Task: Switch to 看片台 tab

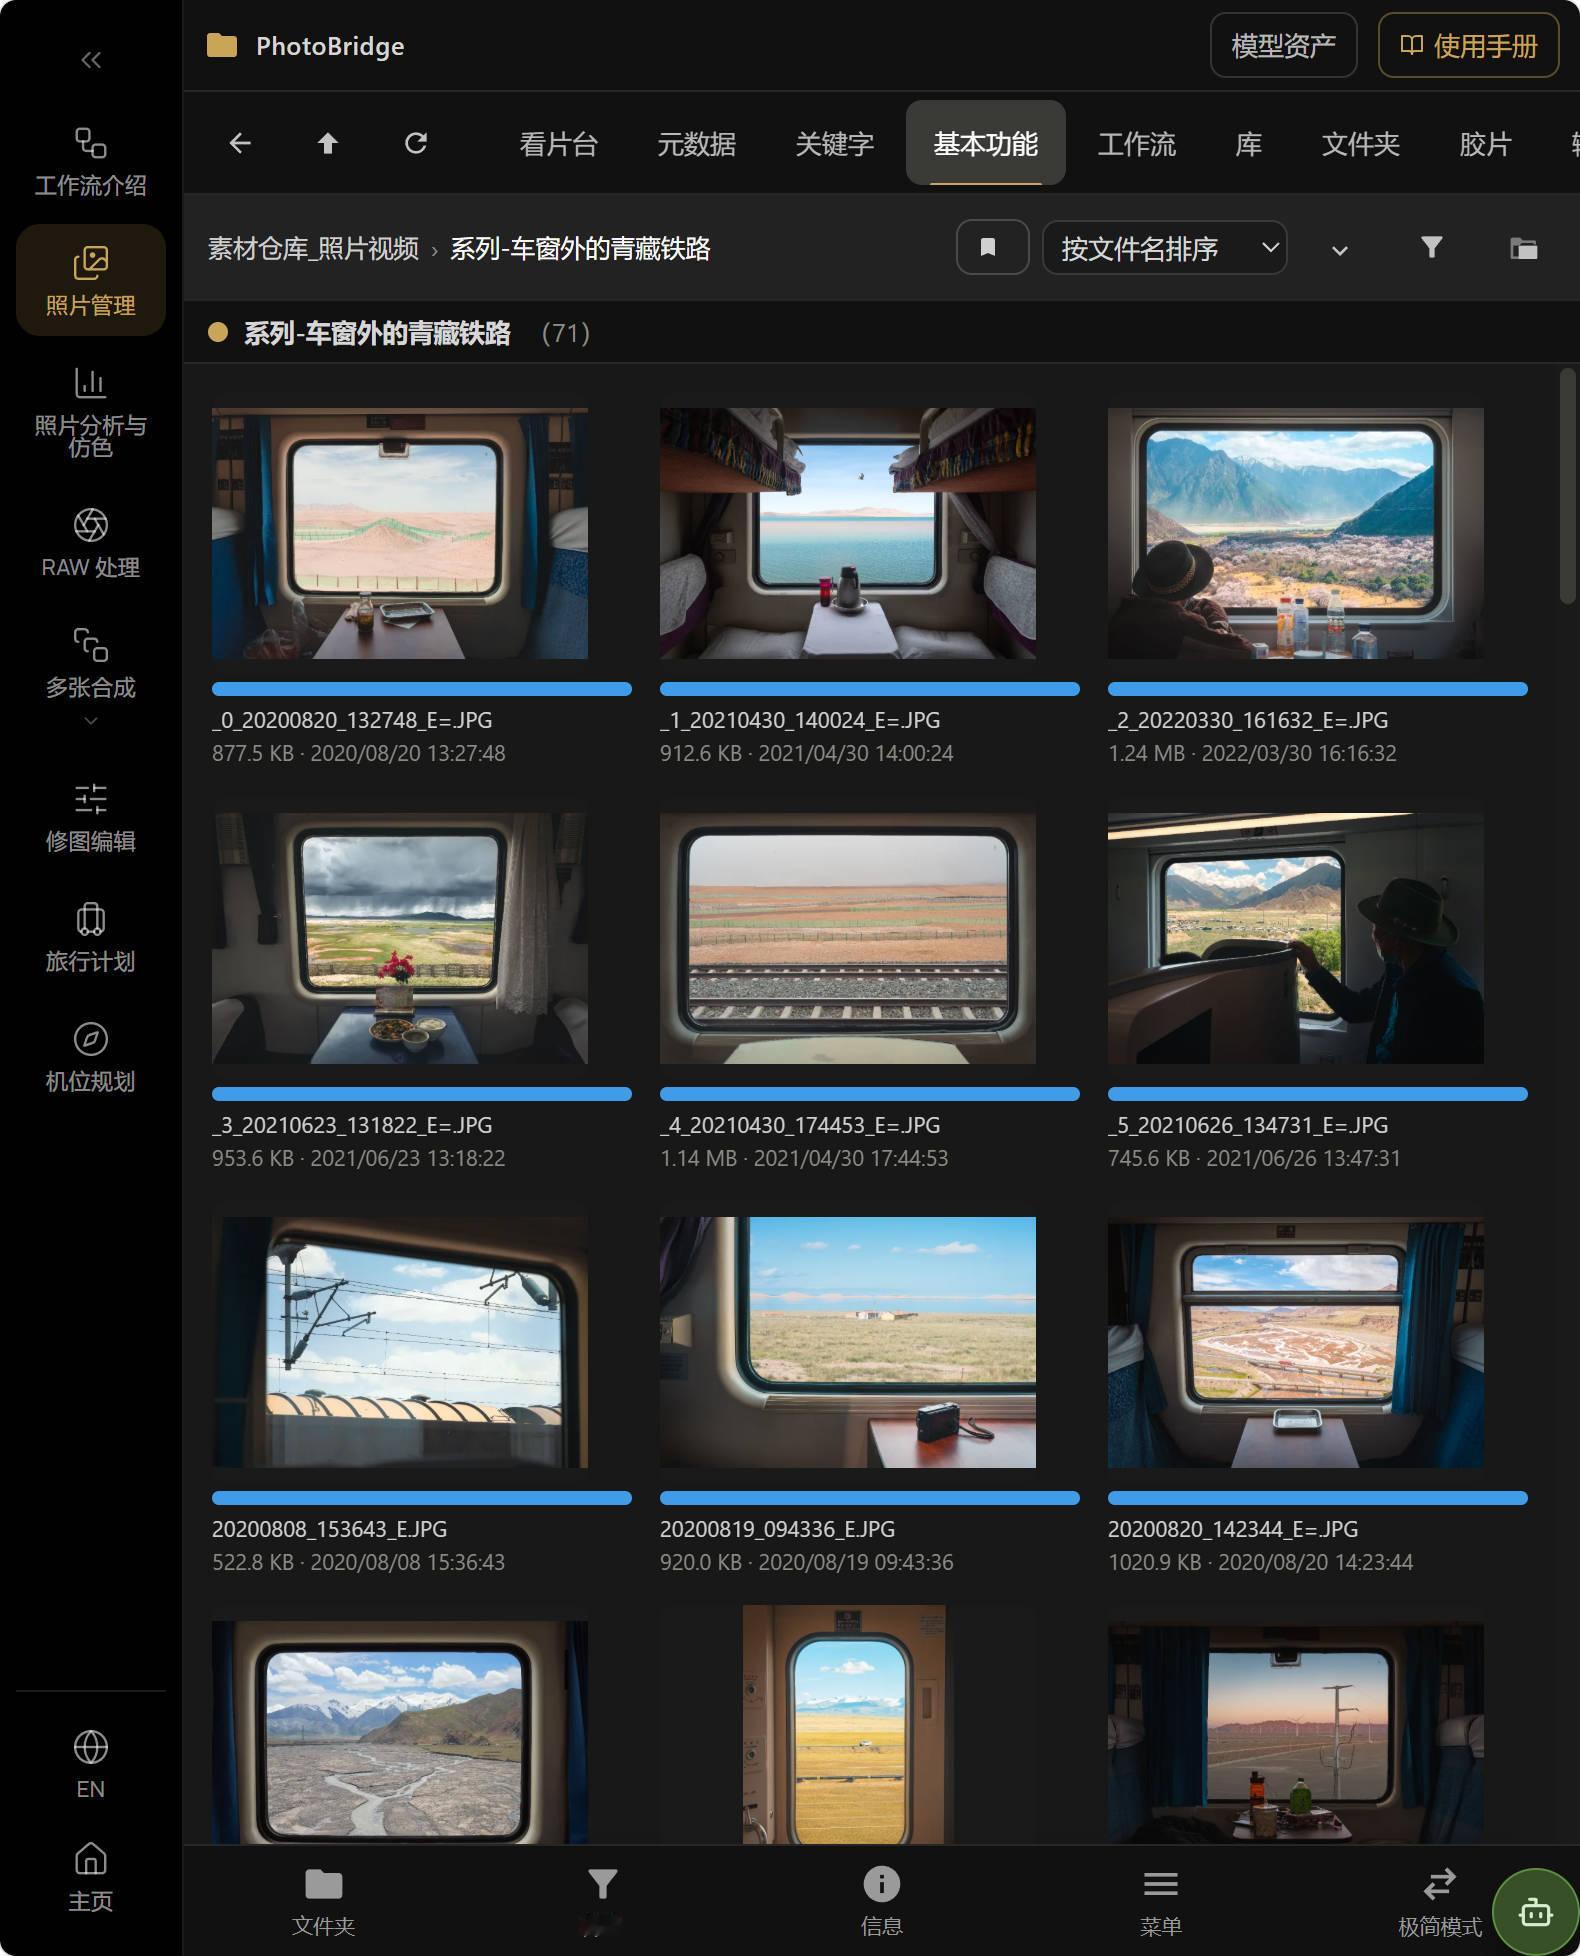Action: point(558,143)
